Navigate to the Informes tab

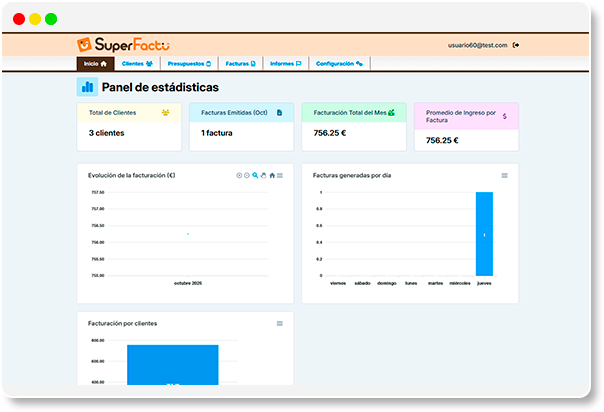click(285, 63)
